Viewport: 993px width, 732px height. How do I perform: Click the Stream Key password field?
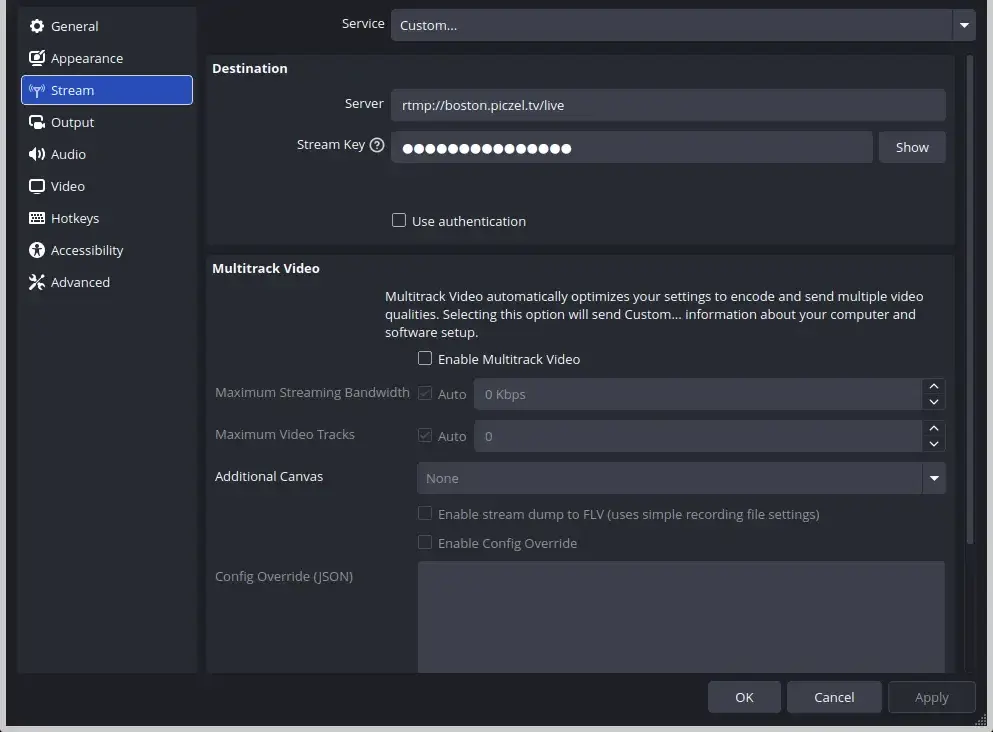pyautogui.click(x=631, y=147)
